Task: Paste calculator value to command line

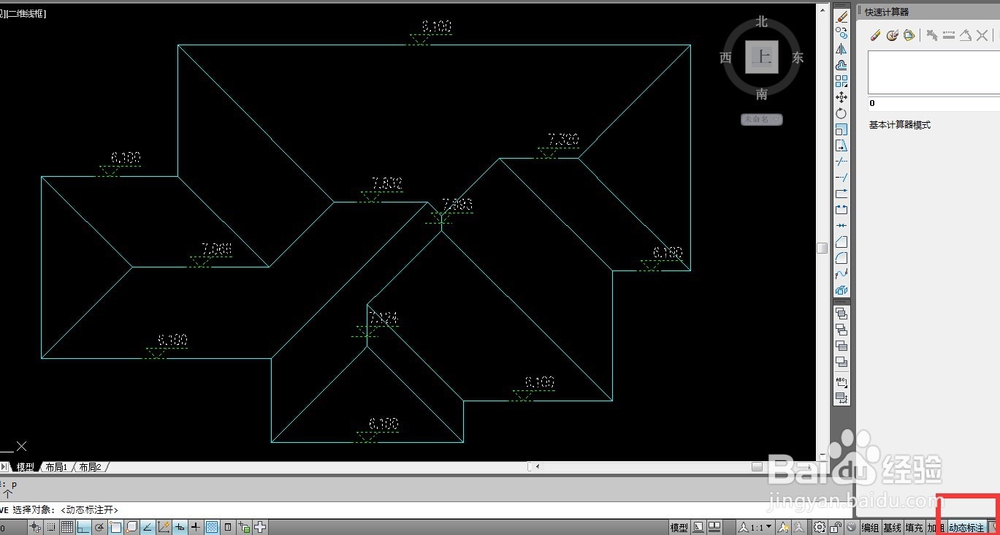Action: click(x=909, y=35)
